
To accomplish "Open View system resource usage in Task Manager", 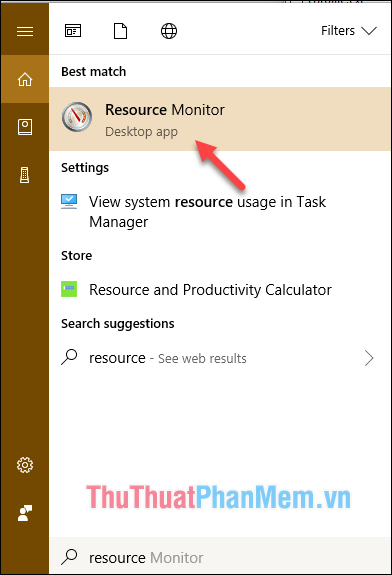I will pos(220,212).
